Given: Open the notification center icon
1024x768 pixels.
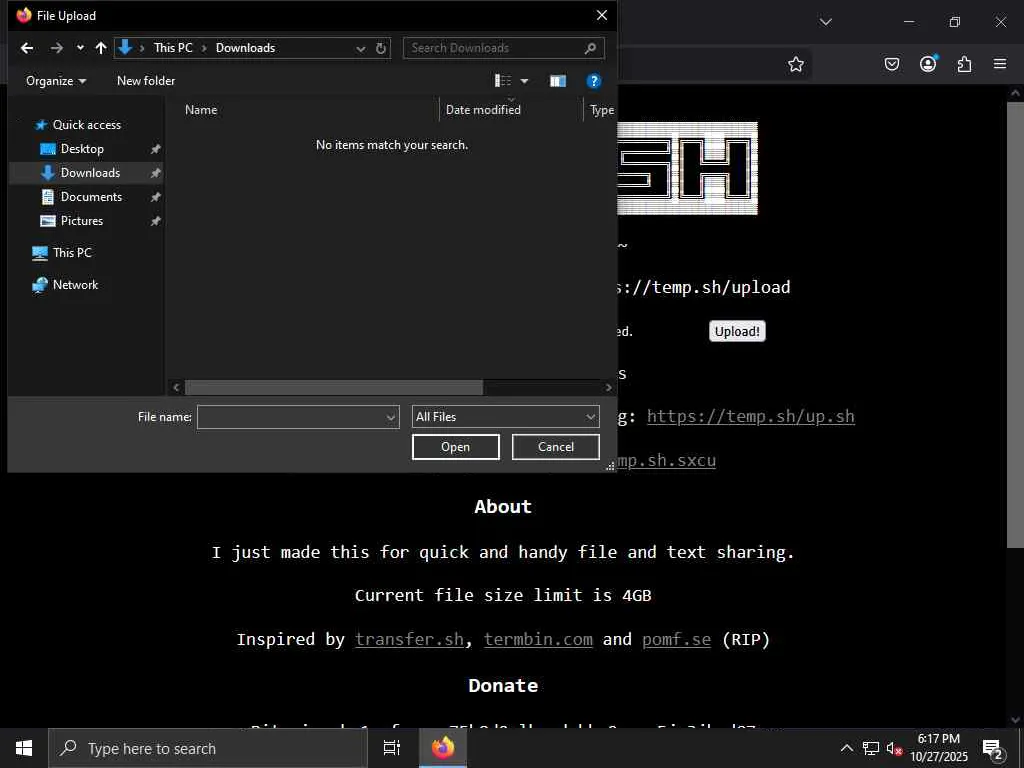Looking at the screenshot, I should click(x=993, y=749).
